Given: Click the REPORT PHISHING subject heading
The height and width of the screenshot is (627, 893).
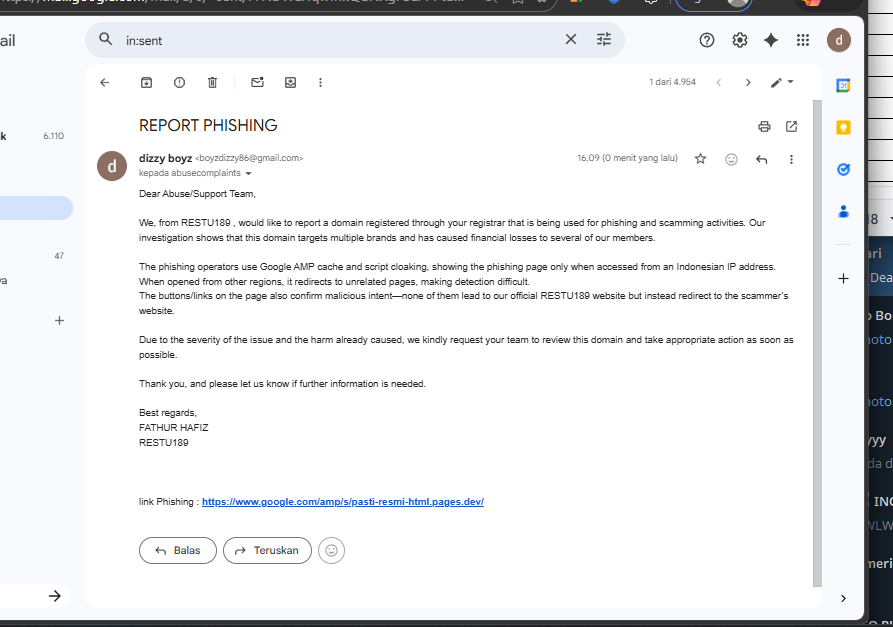Looking at the screenshot, I should coord(208,125).
